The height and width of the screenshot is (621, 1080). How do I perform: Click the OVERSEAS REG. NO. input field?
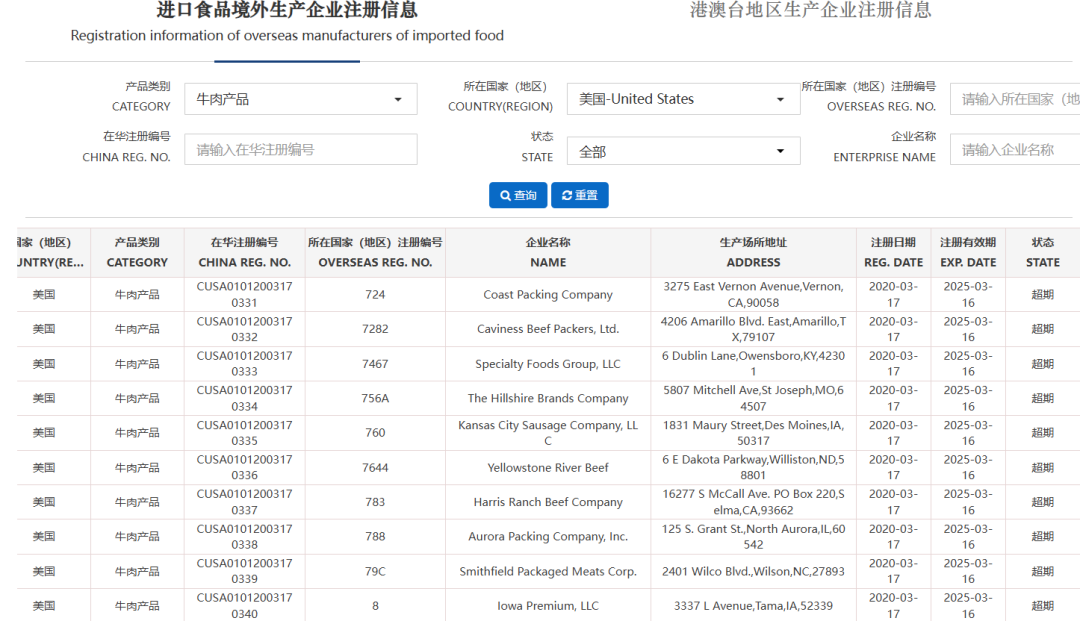pyautogui.click(x=1015, y=99)
